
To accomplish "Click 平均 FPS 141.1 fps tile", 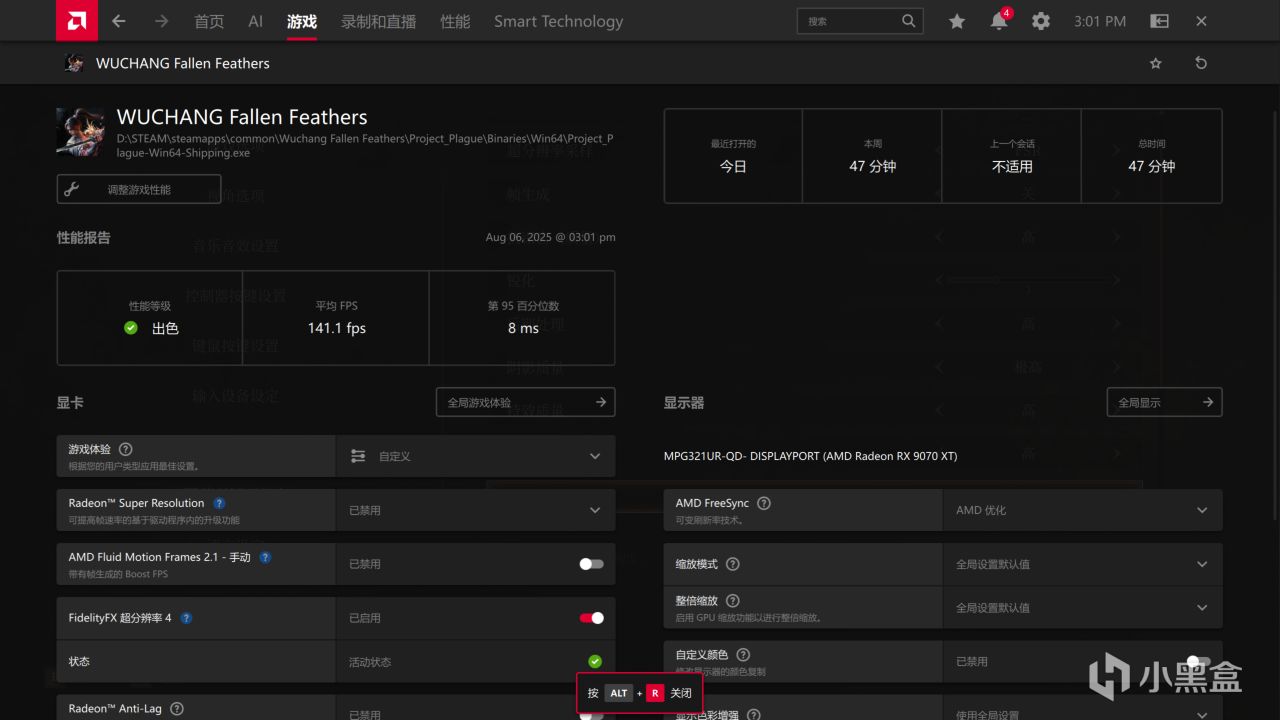I will (x=336, y=318).
